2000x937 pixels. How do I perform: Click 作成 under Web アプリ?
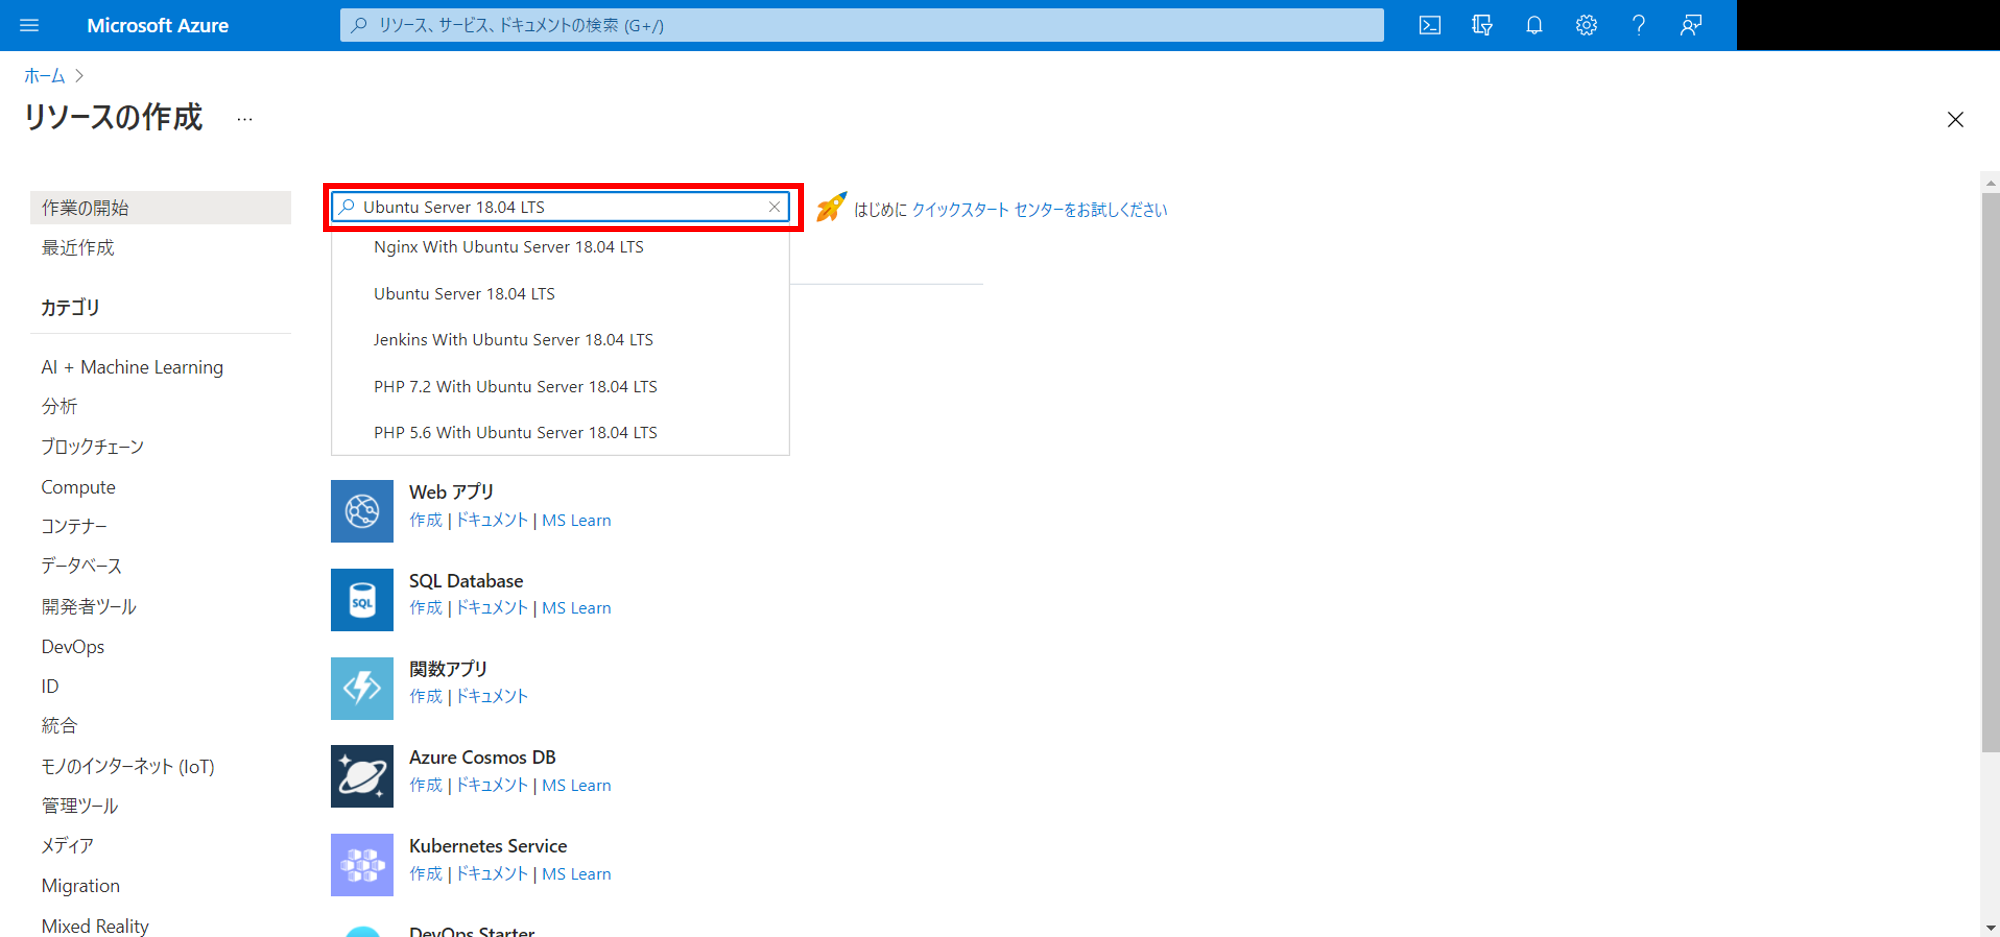coord(425,520)
